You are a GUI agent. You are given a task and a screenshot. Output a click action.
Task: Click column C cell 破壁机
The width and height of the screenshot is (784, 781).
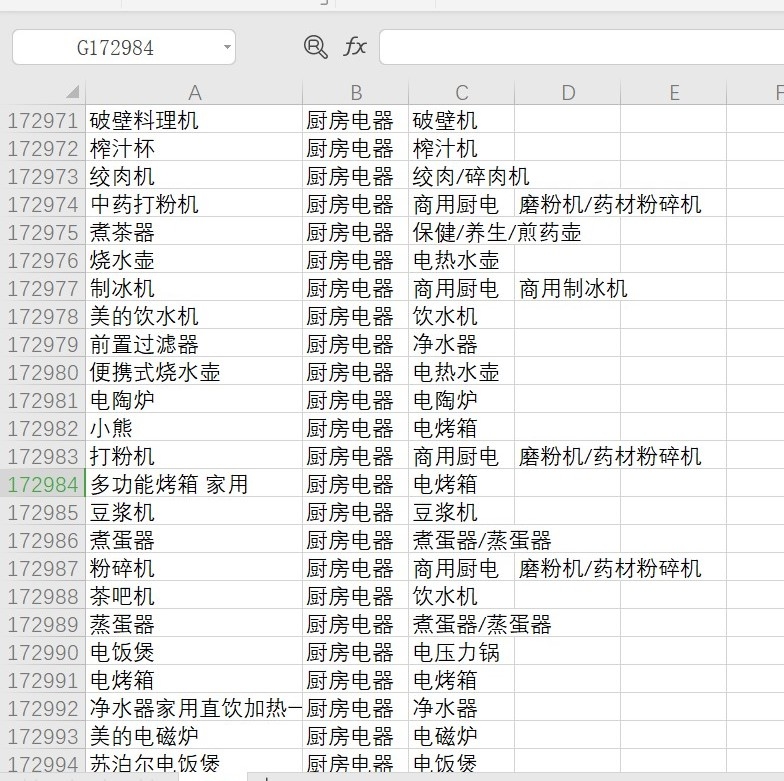coord(462,120)
